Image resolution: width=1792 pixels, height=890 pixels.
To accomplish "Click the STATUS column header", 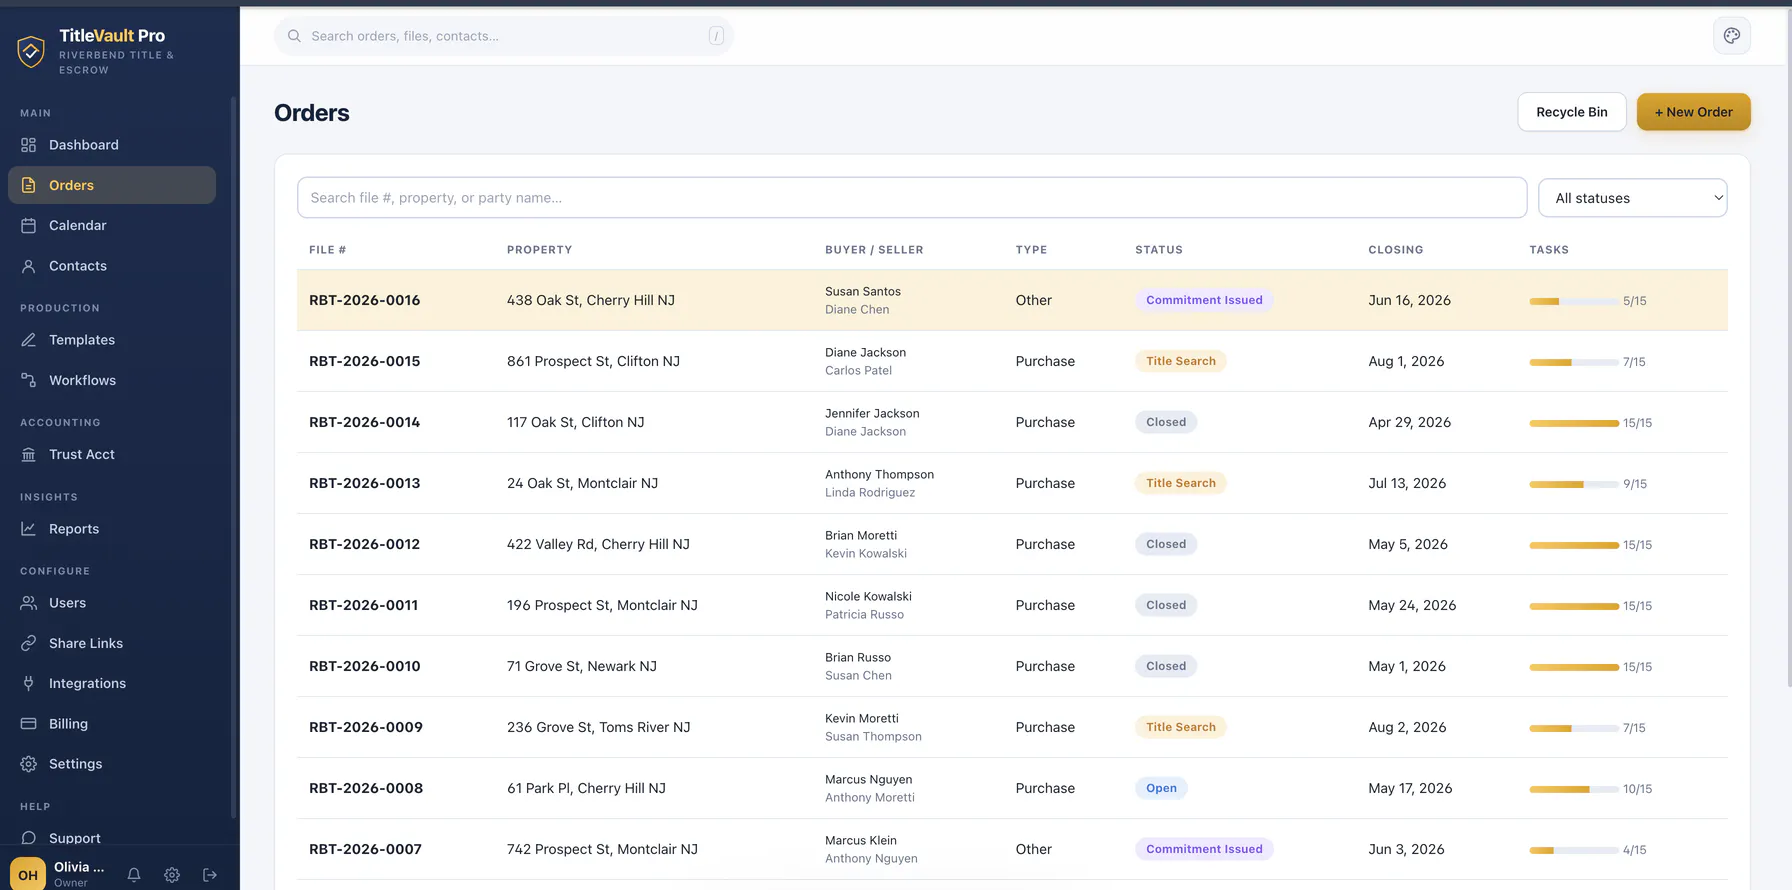I will [x=1158, y=250].
